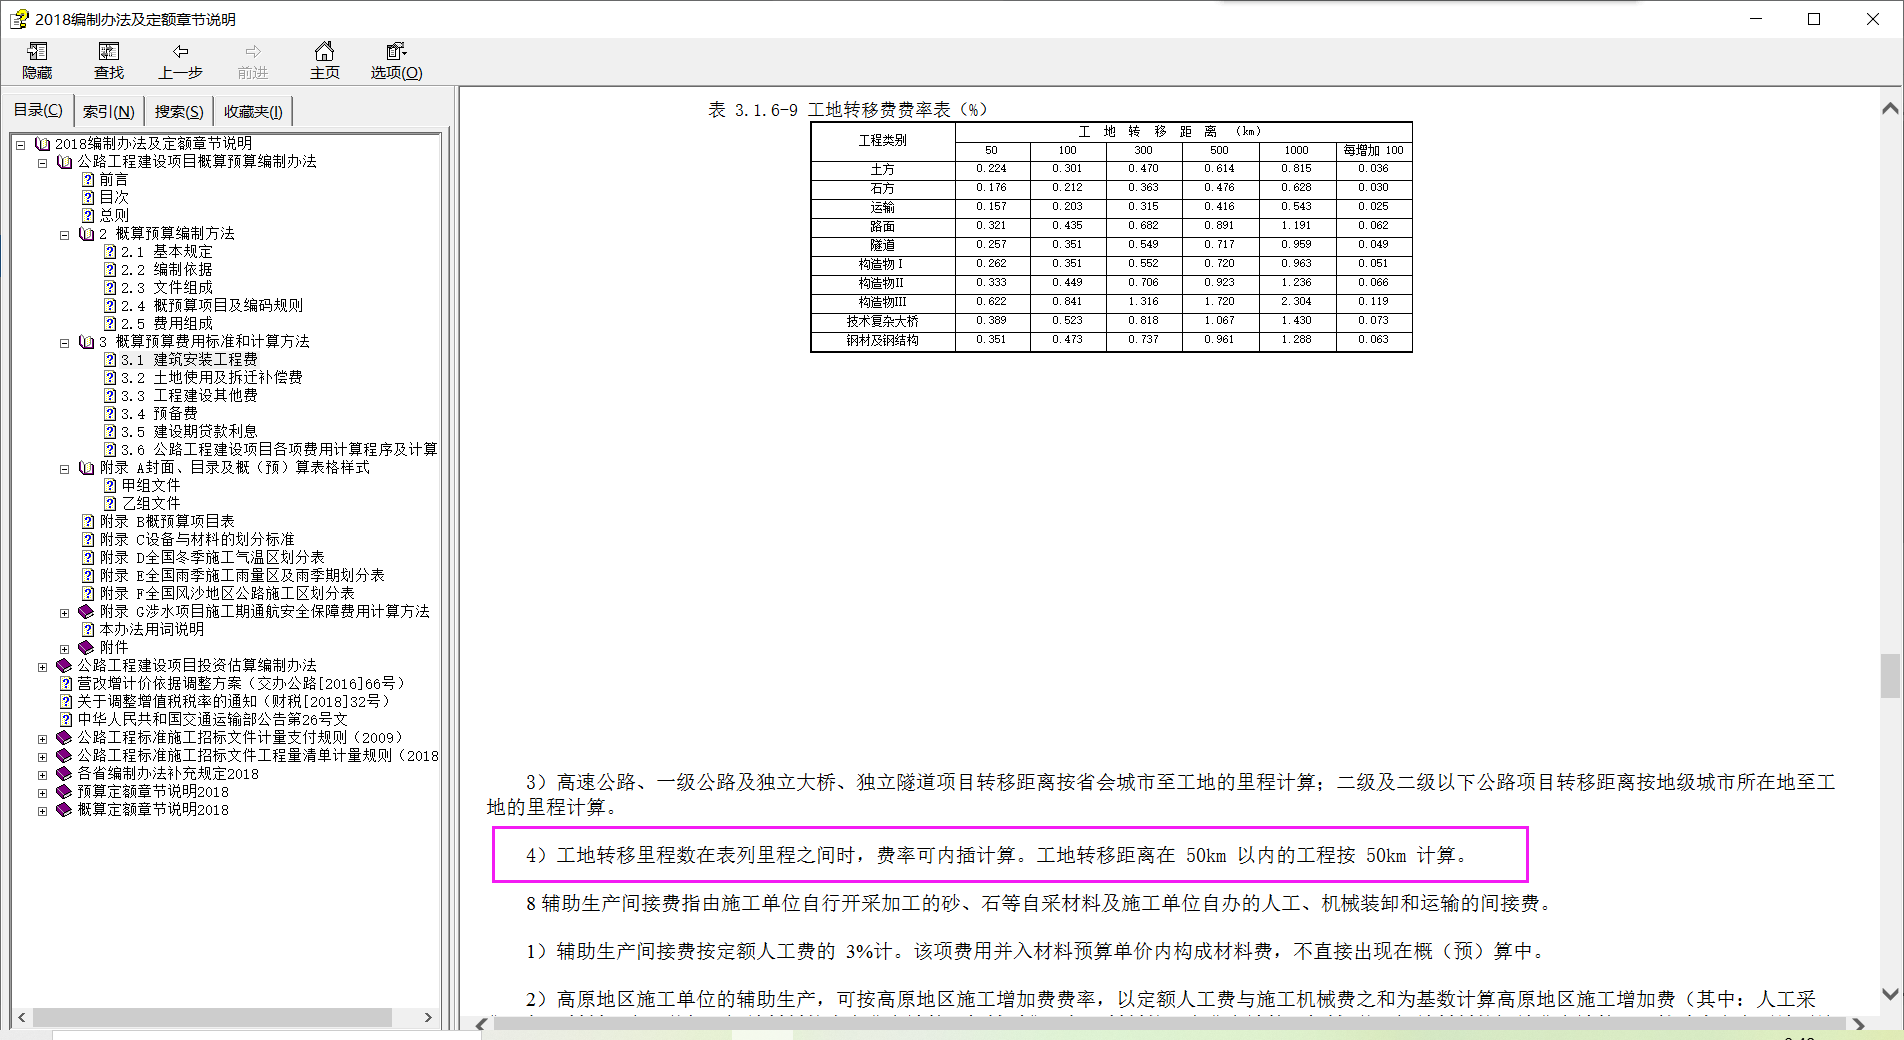
Task: Open topic 3.2 土地使用及拆迁补偿费
Action: [212, 378]
